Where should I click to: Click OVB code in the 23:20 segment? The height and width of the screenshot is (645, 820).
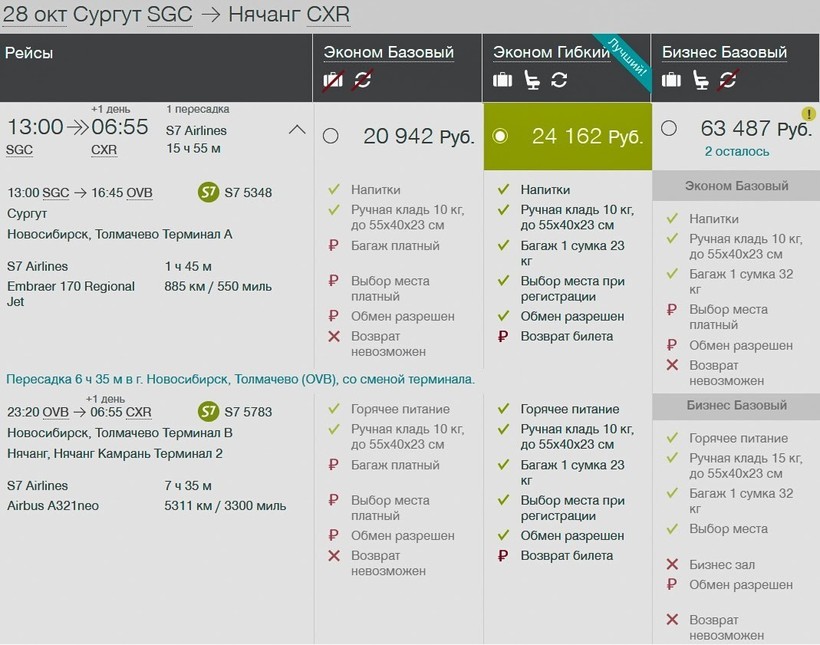55,412
